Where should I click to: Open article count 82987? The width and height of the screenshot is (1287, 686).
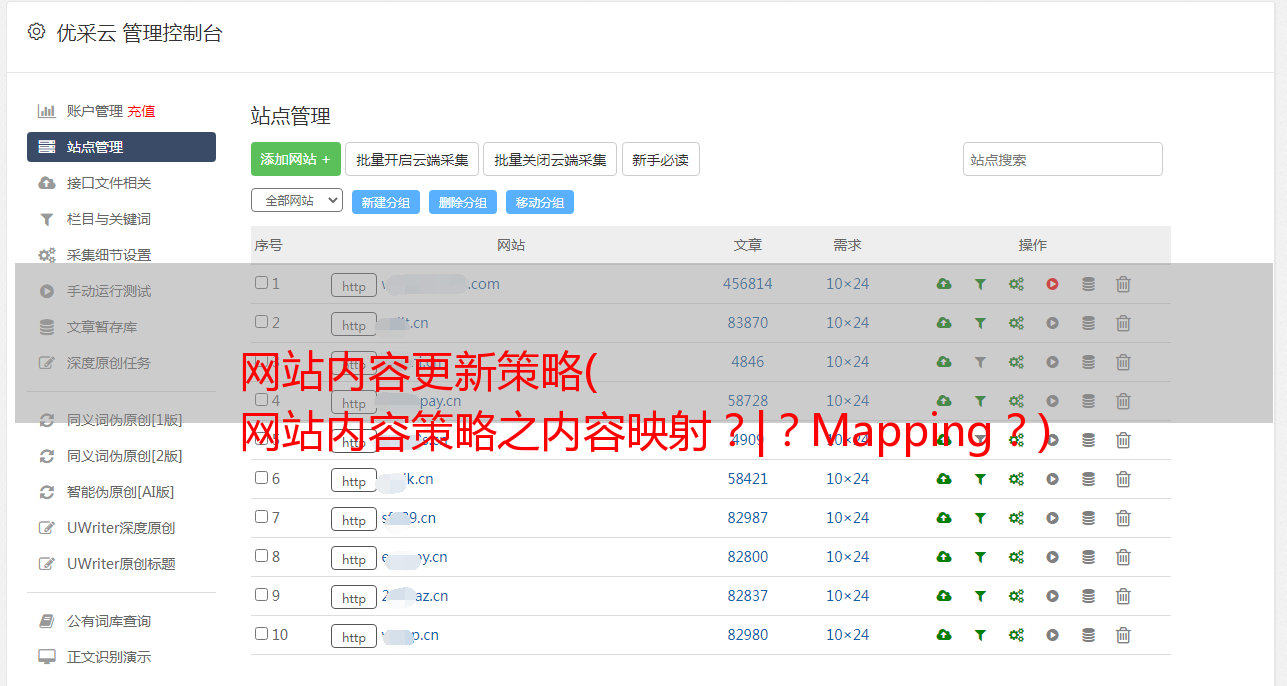748,518
